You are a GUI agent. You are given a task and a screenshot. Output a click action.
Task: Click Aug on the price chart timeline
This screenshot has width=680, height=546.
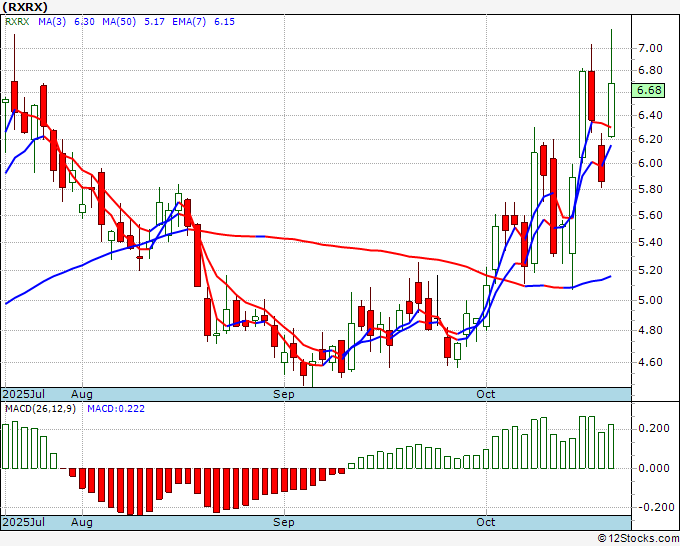[x=82, y=394]
